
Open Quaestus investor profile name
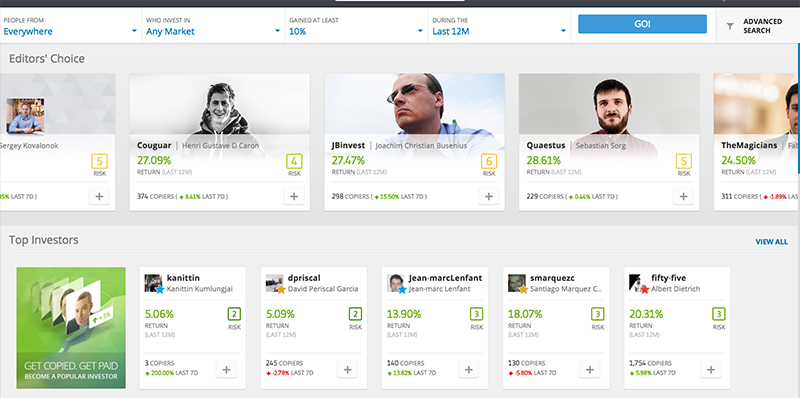coord(546,145)
